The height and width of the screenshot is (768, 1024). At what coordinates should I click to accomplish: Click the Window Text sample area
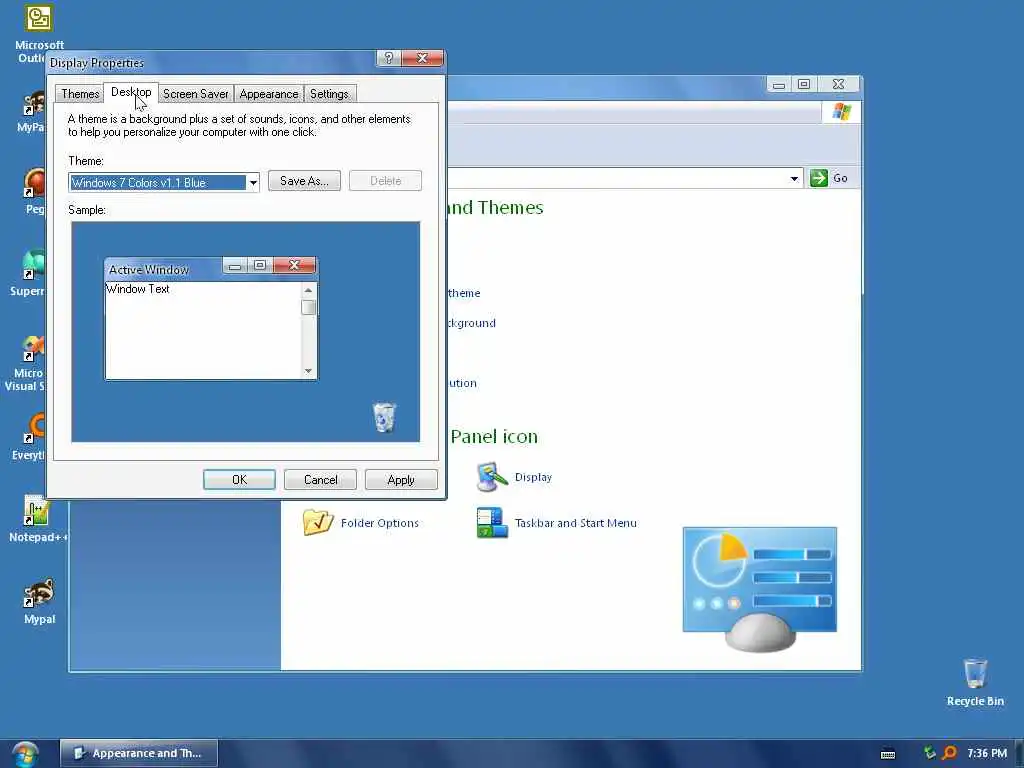203,330
